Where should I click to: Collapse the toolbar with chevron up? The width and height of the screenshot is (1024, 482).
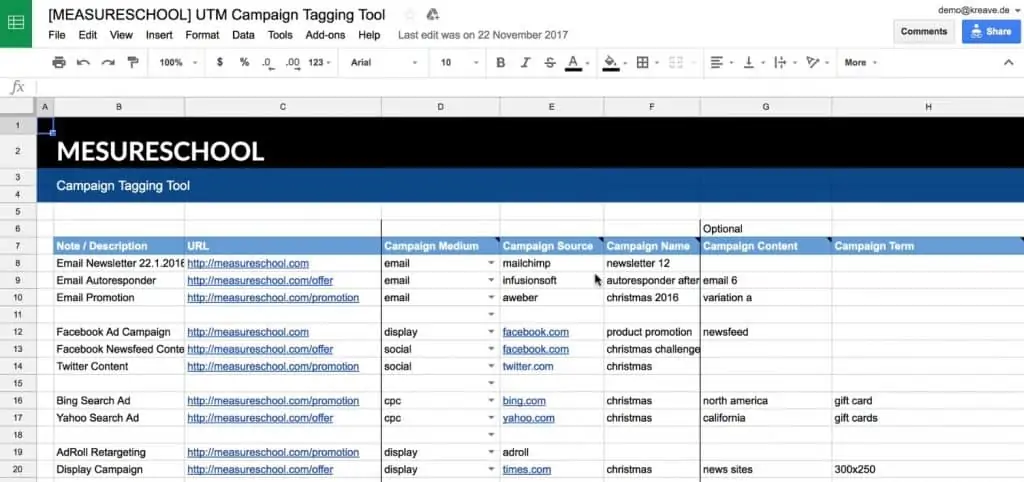tap(1007, 63)
